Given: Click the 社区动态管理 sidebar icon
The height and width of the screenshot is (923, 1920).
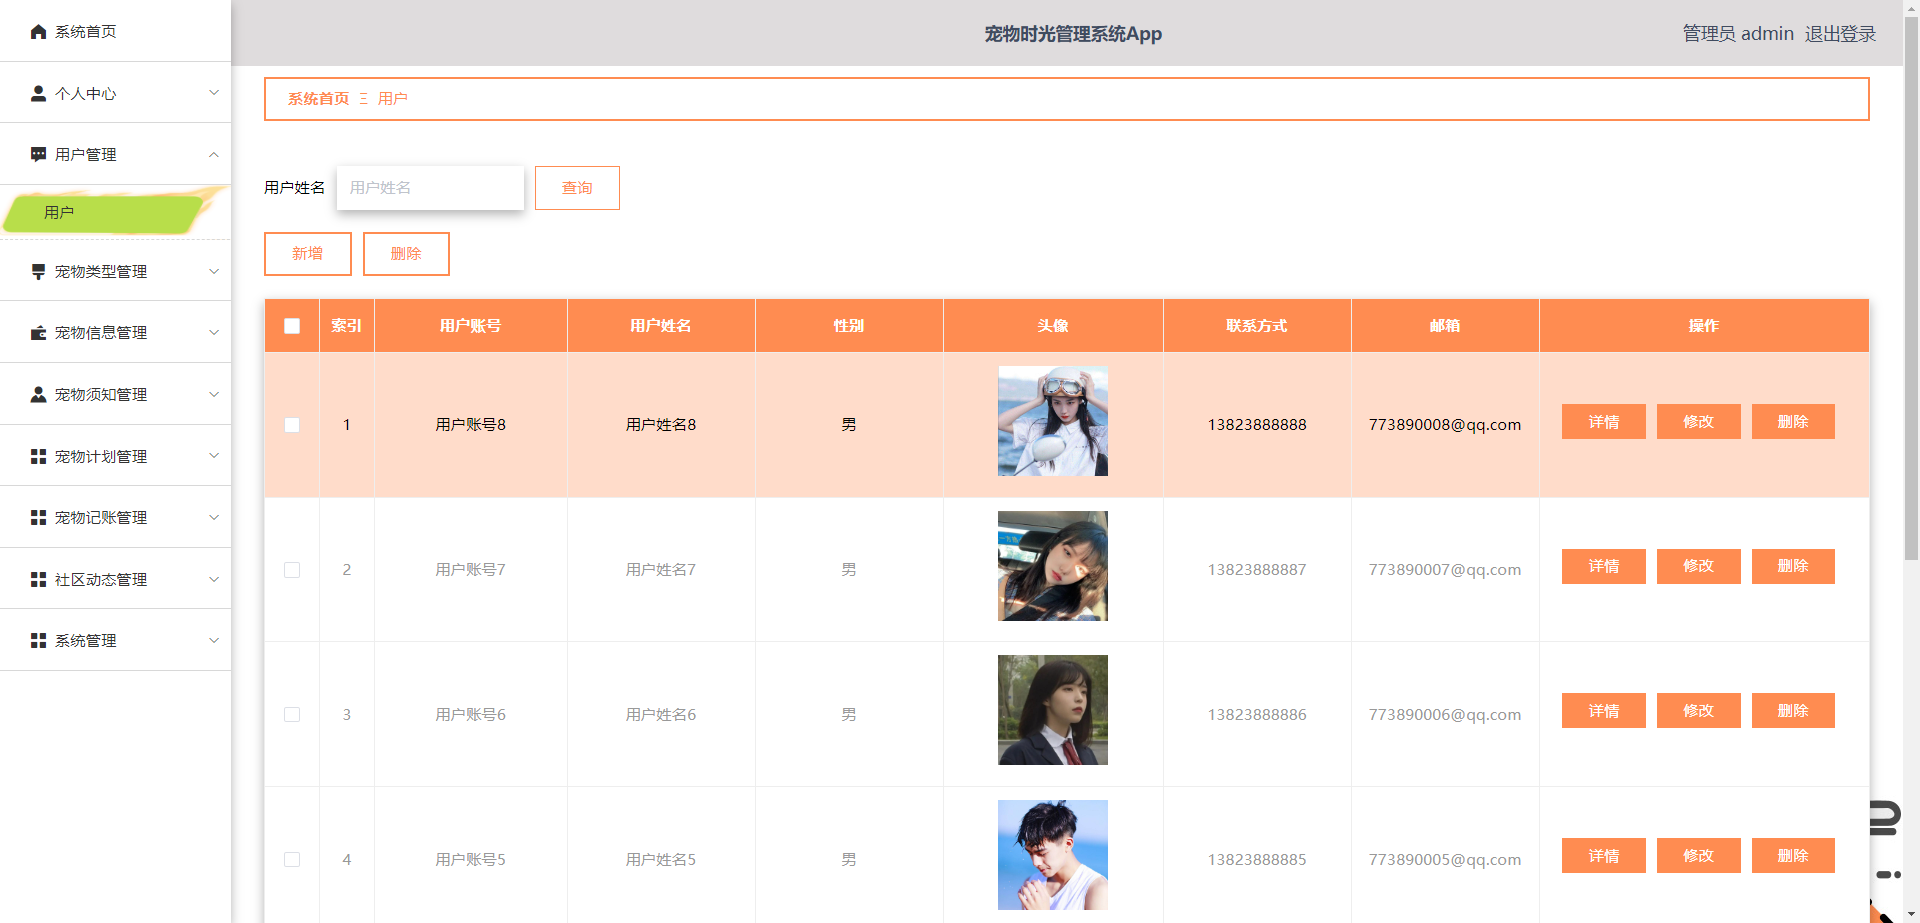Looking at the screenshot, I should (x=38, y=578).
